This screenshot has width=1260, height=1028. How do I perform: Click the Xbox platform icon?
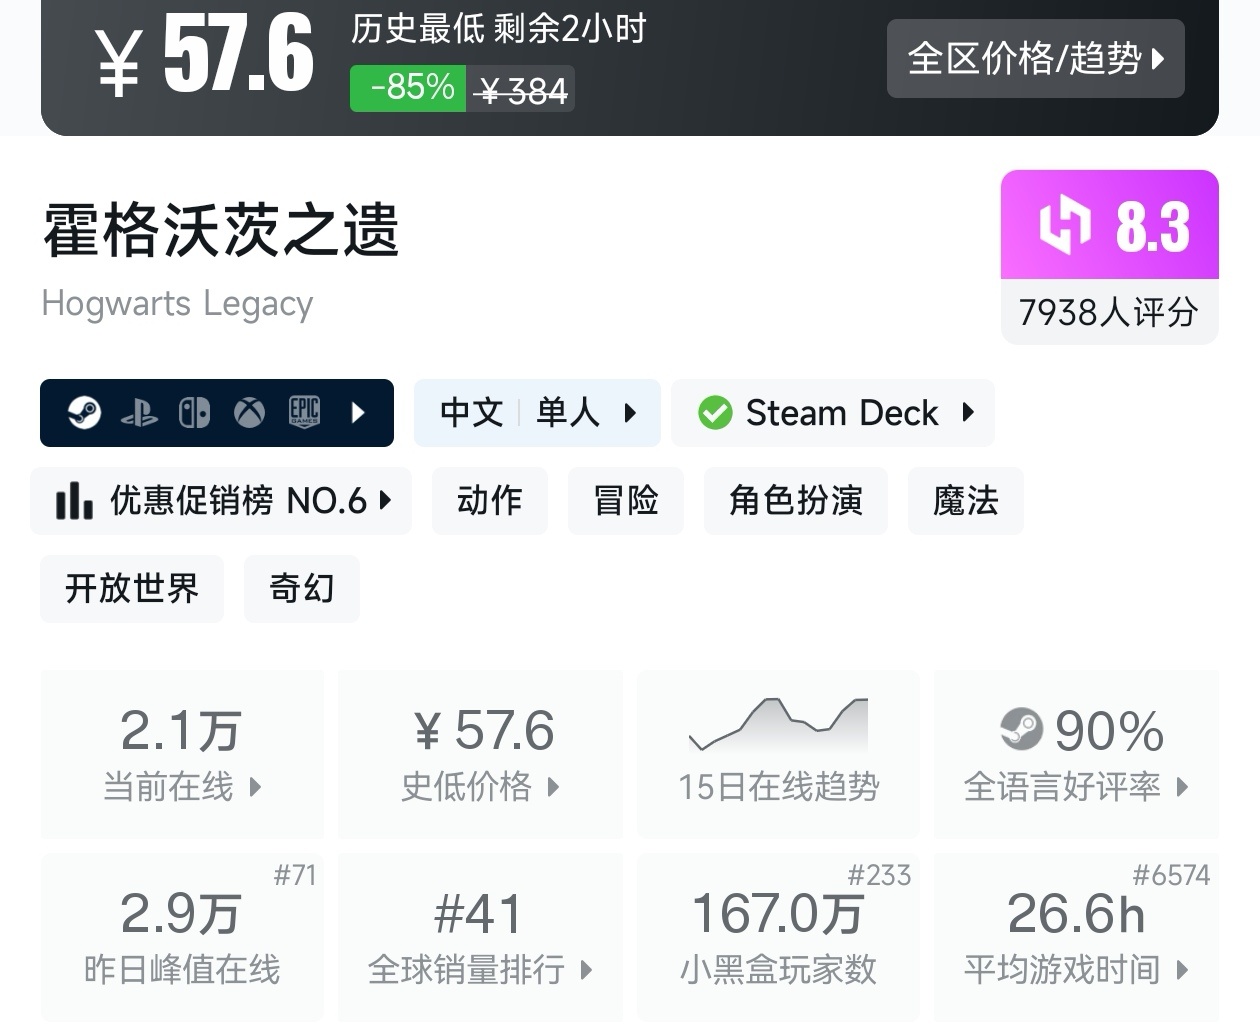(249, 412)
